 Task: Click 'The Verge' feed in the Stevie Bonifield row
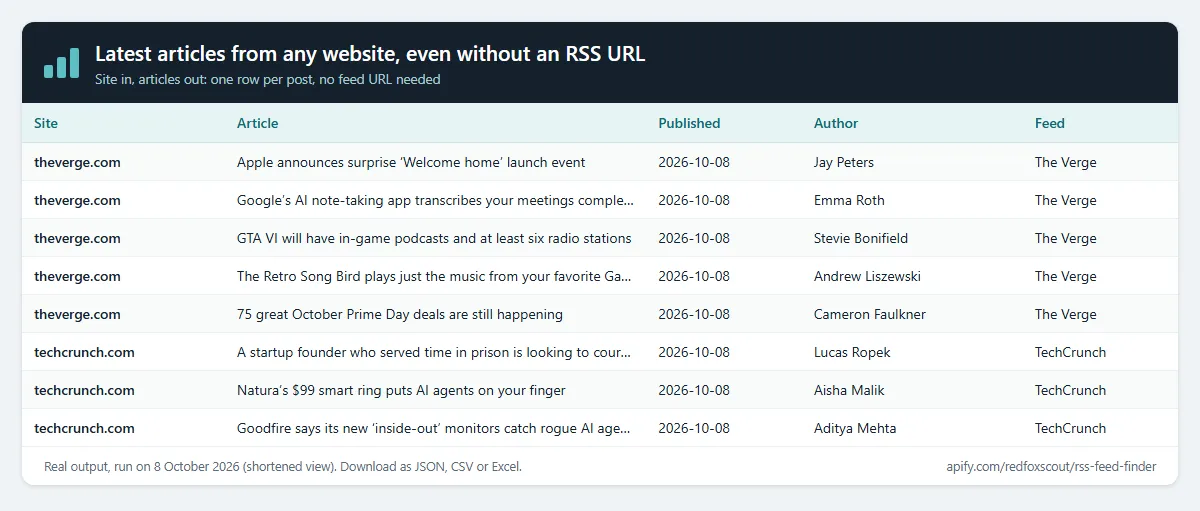1066,238
